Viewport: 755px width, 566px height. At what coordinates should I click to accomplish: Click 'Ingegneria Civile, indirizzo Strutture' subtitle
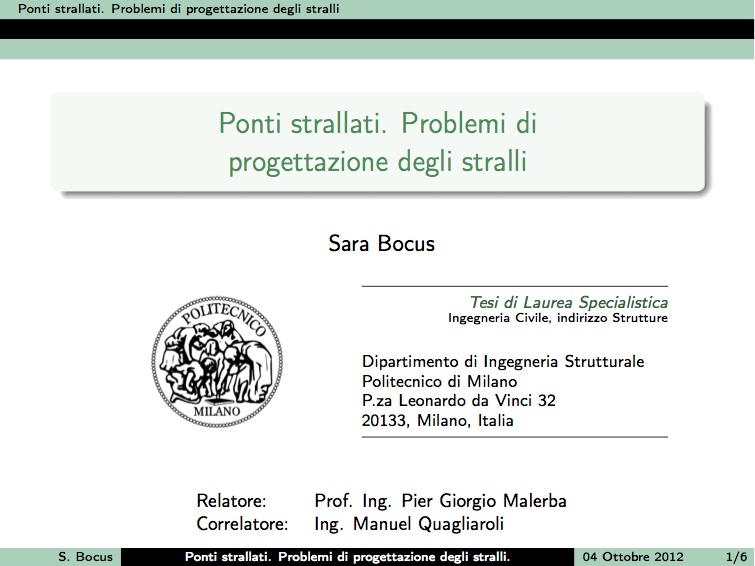tap(557, 318)
